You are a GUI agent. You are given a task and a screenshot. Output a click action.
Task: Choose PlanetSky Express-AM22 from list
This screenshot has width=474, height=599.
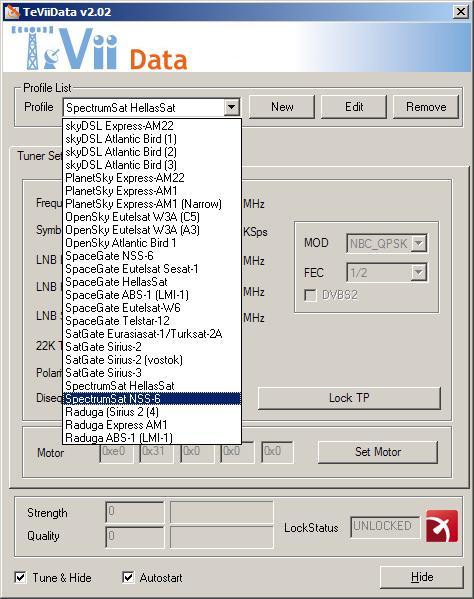point(152,178)
